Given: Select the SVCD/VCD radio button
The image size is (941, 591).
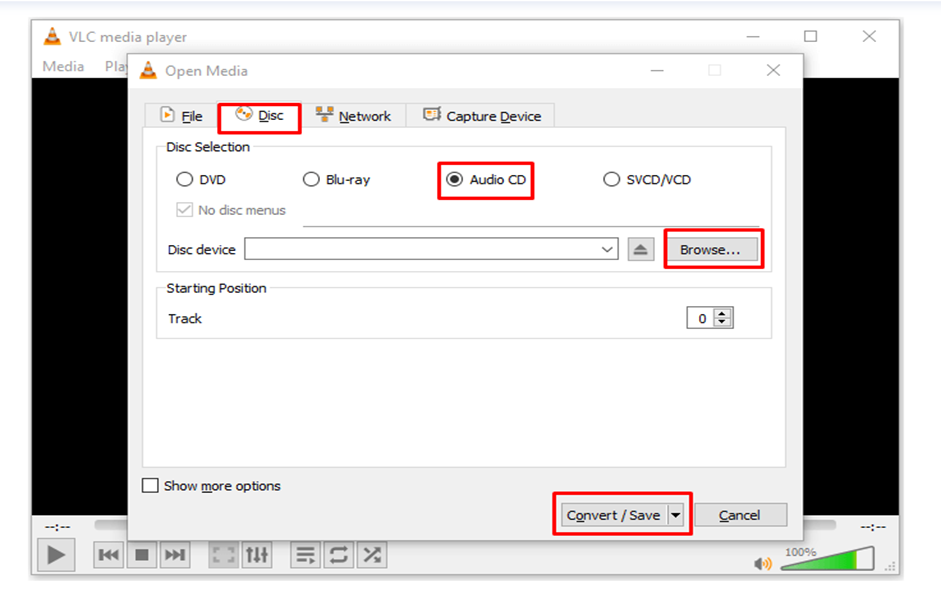Looking at the screenshot, I should pos(611,179).
